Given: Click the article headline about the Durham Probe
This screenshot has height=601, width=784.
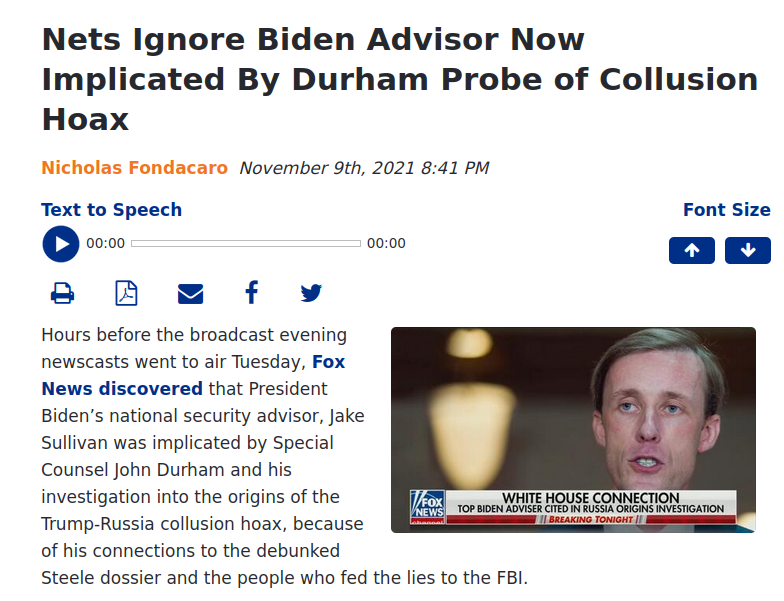Looking at the screenshot, I should (400, 79).
